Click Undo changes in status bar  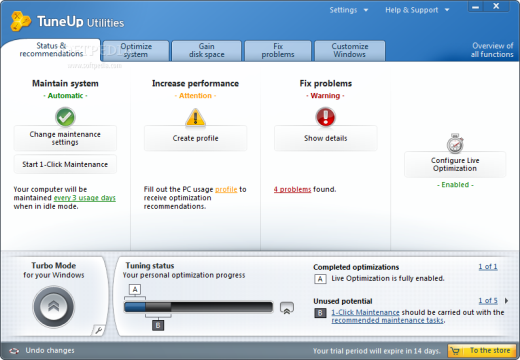50,351
